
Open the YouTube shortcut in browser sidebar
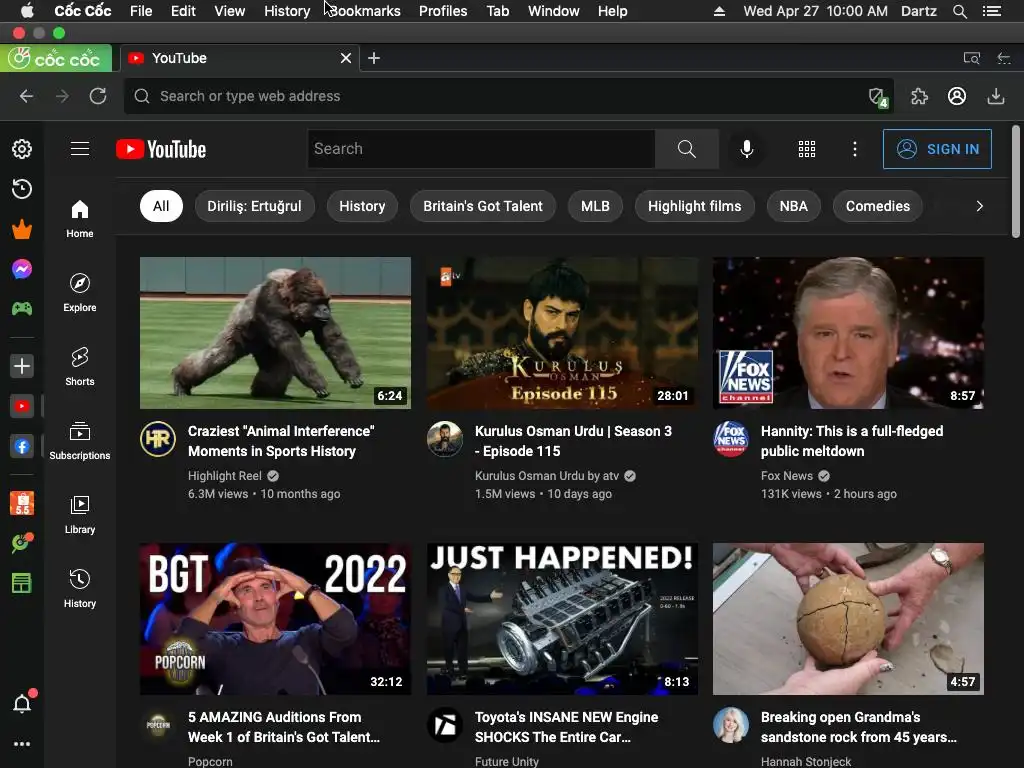[x=22, y=406]
